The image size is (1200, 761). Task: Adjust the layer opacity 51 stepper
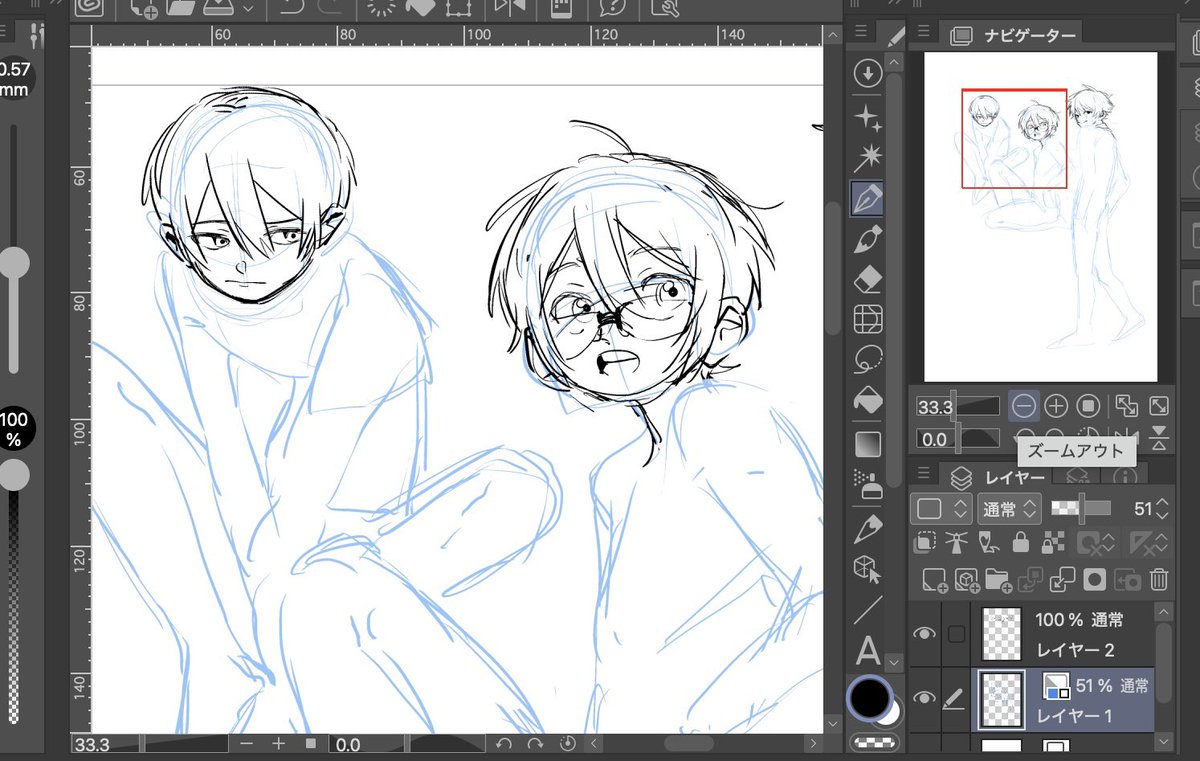(1161, 509)
